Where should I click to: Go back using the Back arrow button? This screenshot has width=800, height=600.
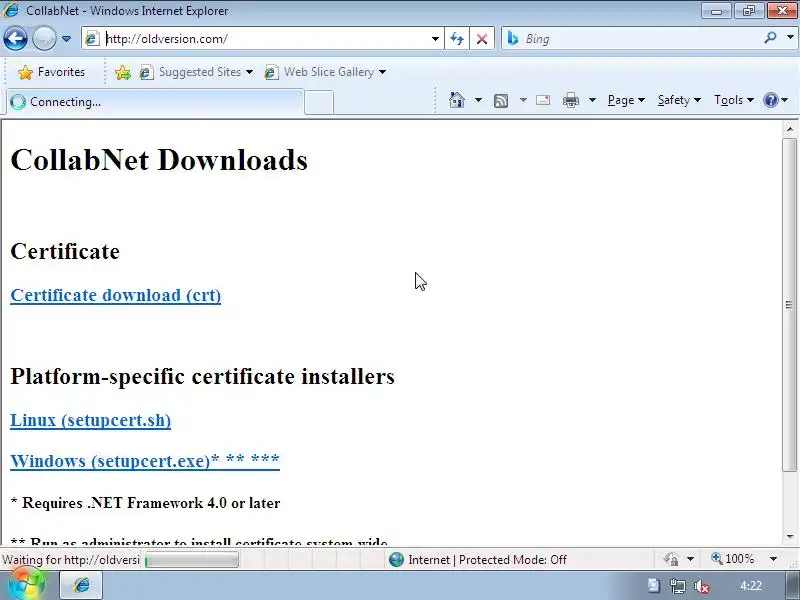pyautogui.click(x=15, y=39)
